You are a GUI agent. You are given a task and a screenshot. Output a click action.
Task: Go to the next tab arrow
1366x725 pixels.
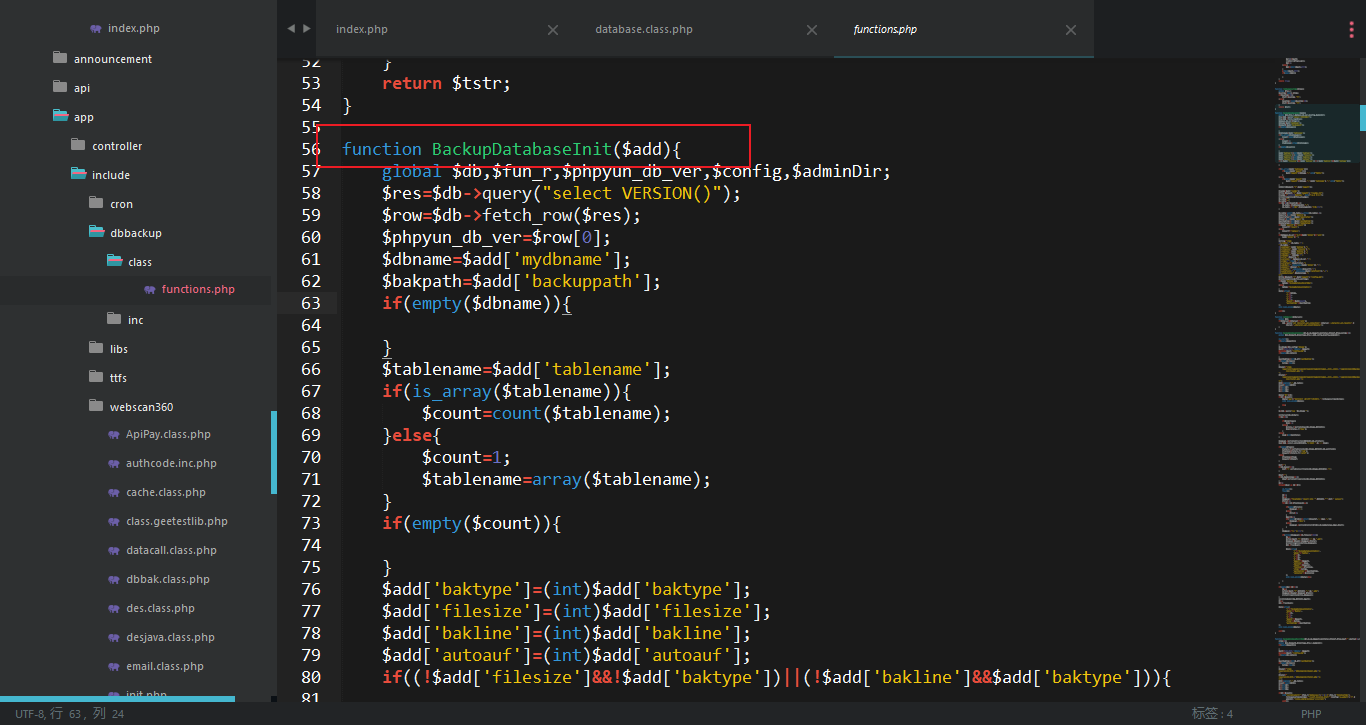(306, 29)
